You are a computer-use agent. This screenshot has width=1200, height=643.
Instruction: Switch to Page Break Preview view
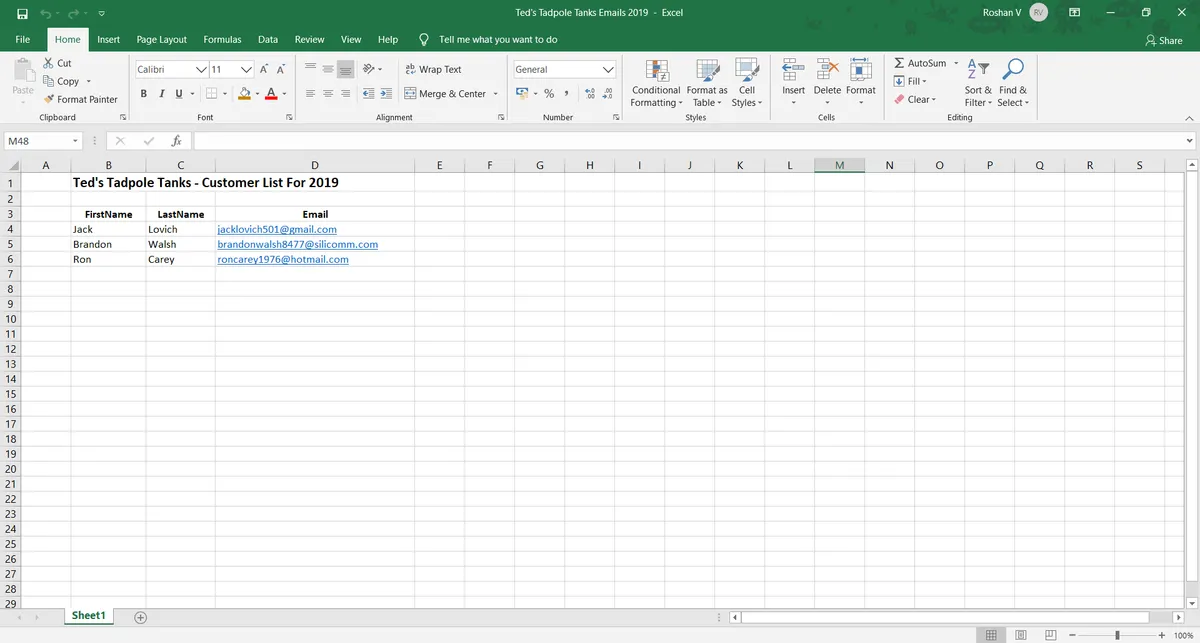[x=1050, y=635]
